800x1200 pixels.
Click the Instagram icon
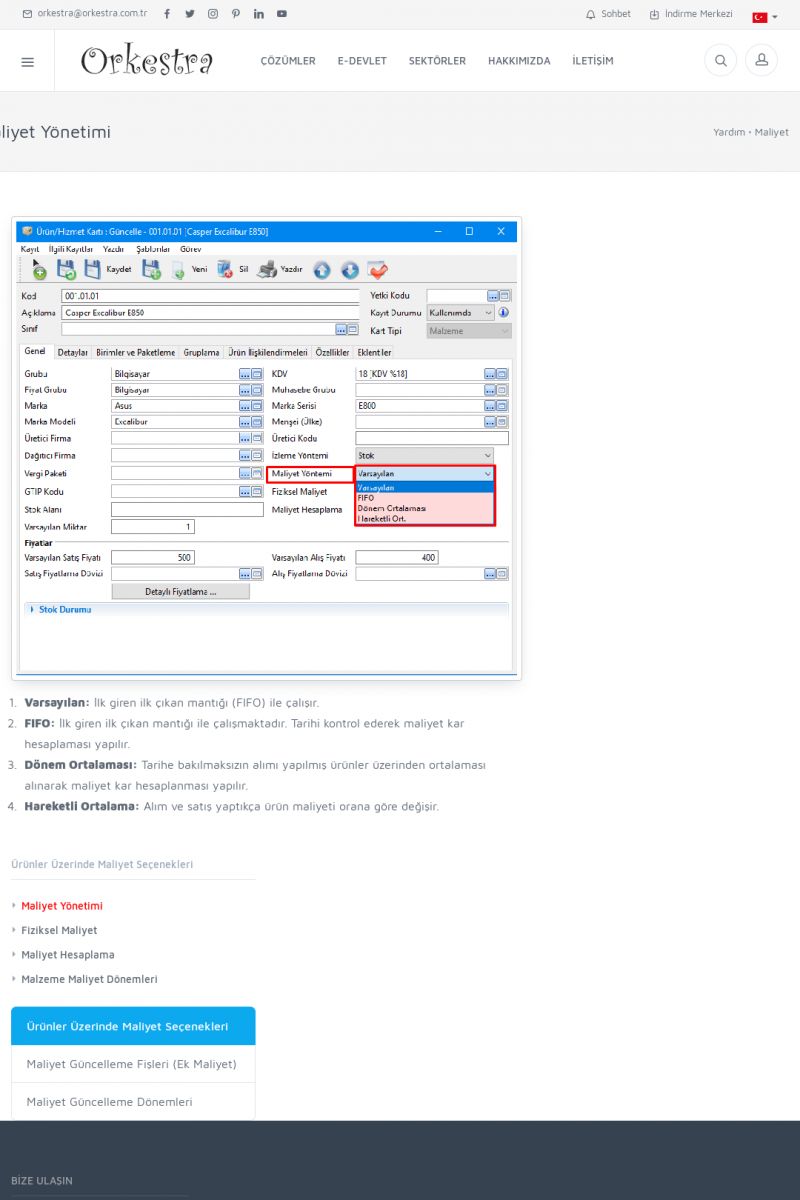point(213,14)
